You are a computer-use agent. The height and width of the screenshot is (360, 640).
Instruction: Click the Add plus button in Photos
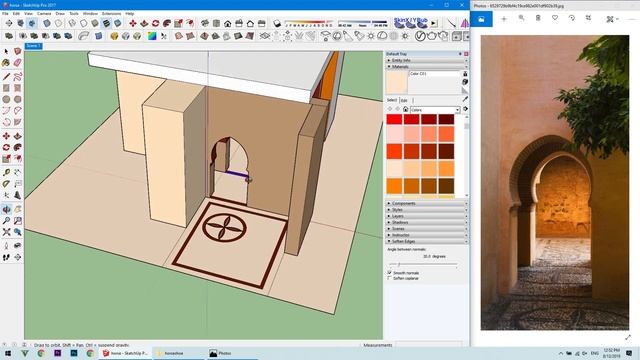click(x=504, y=19)
